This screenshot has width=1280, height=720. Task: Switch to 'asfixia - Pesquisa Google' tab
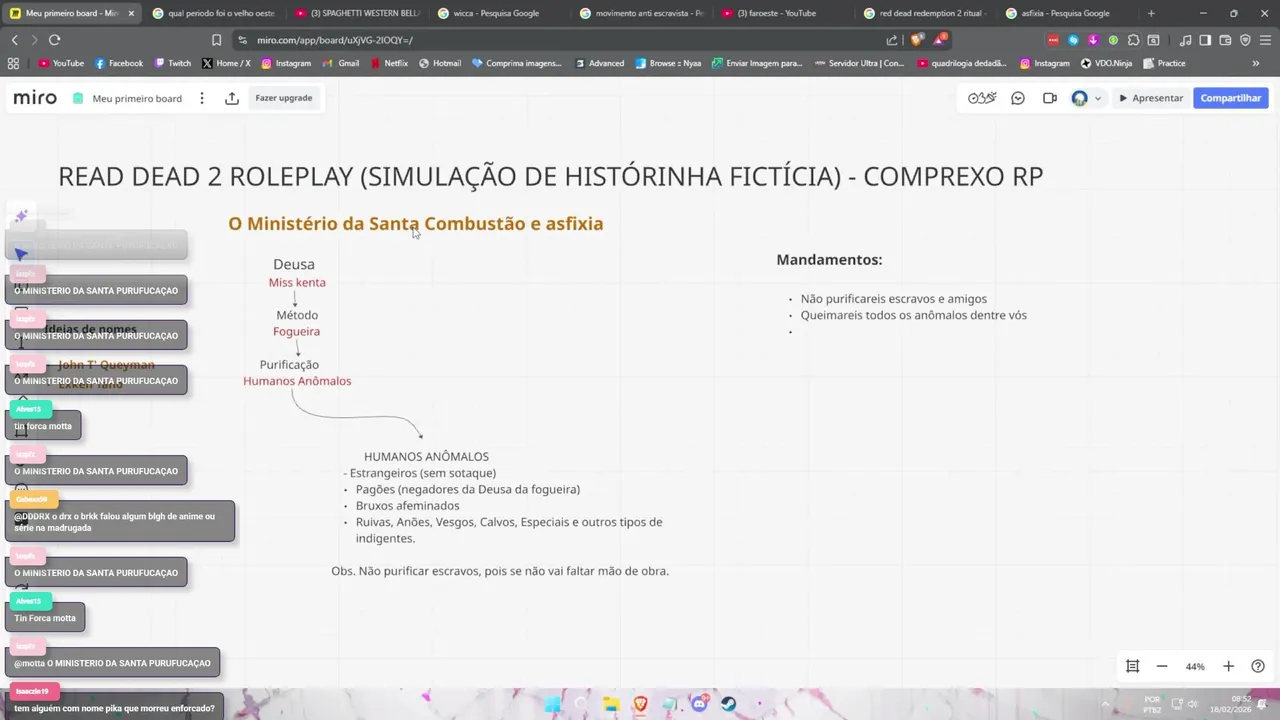pyautogui.click(x=1067, y=13)
